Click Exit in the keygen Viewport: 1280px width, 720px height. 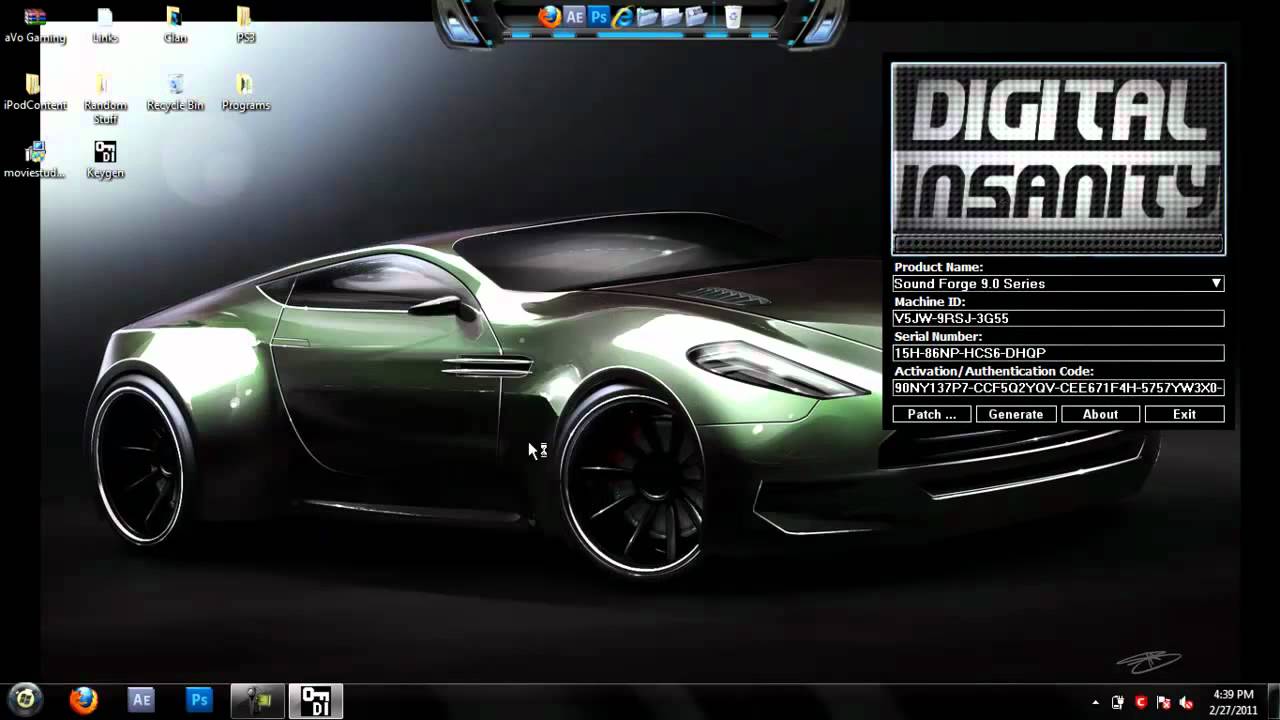pos(1184,414)
